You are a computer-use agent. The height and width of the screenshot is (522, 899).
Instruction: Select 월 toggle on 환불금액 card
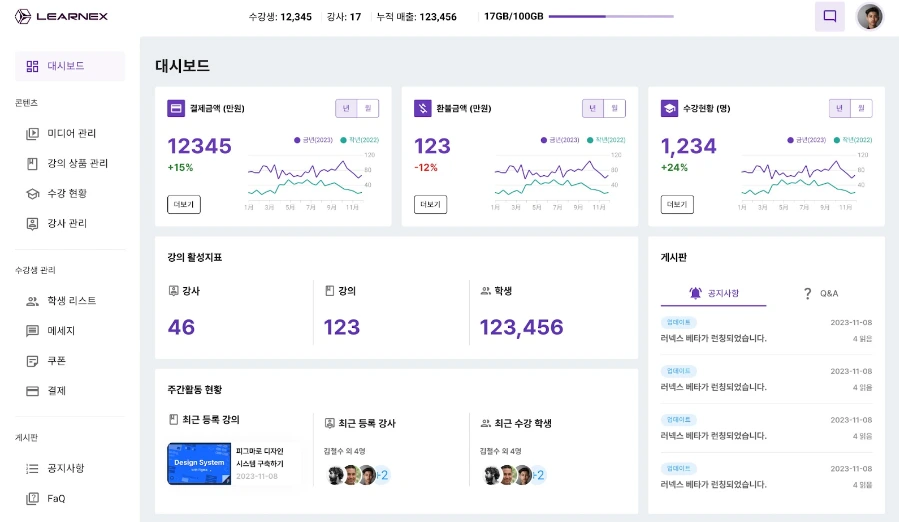[615, 108]
